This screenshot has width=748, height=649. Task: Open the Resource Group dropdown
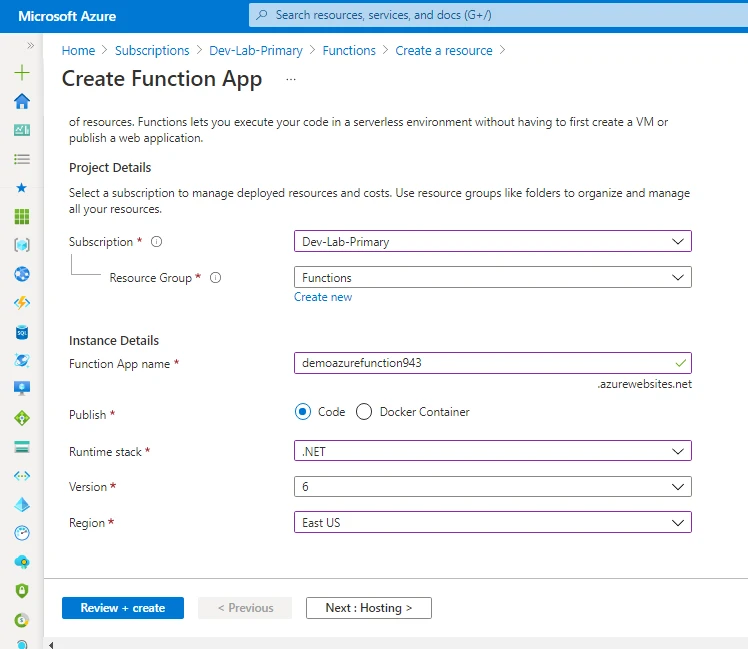click(x=493, y=277)
